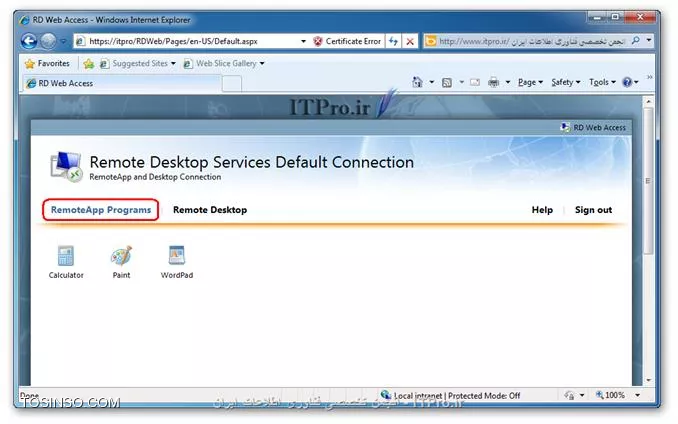Click the Read Mail icon
The height and width of the screenshot is (424, 678).
(475, 82)
